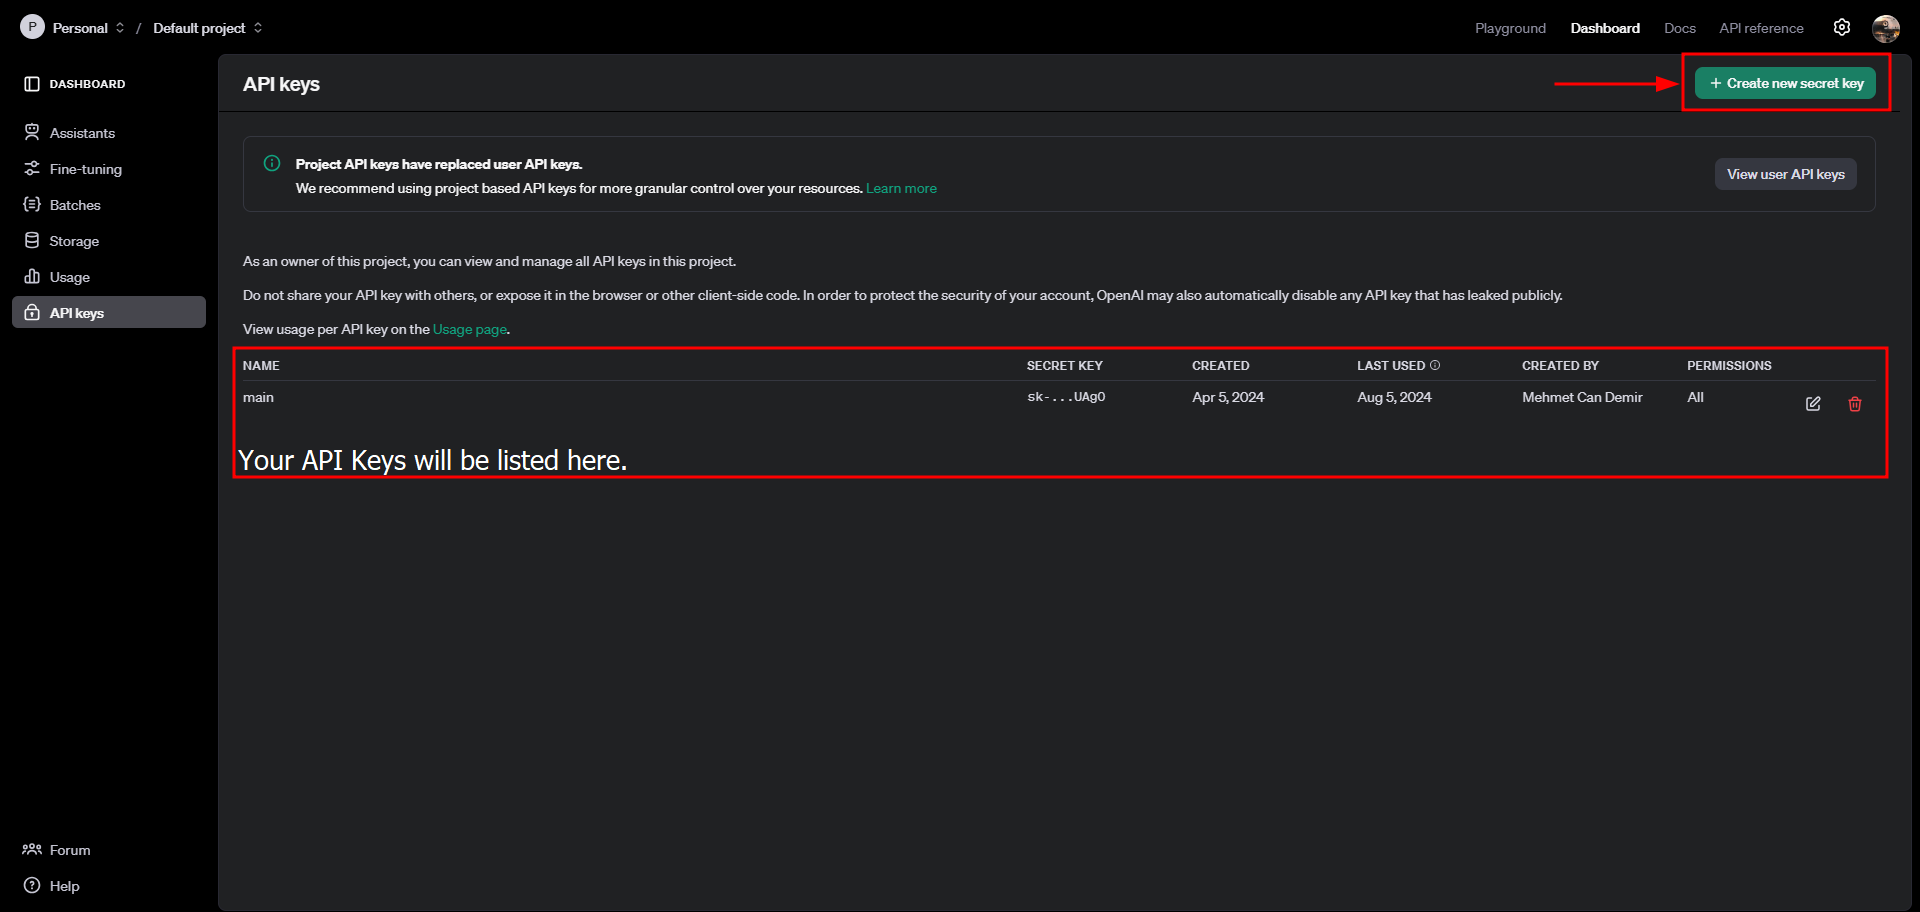Click the NAME column header
Image resolution: width=1920 pixels, height=912 pixels.
tap(261, 366)
